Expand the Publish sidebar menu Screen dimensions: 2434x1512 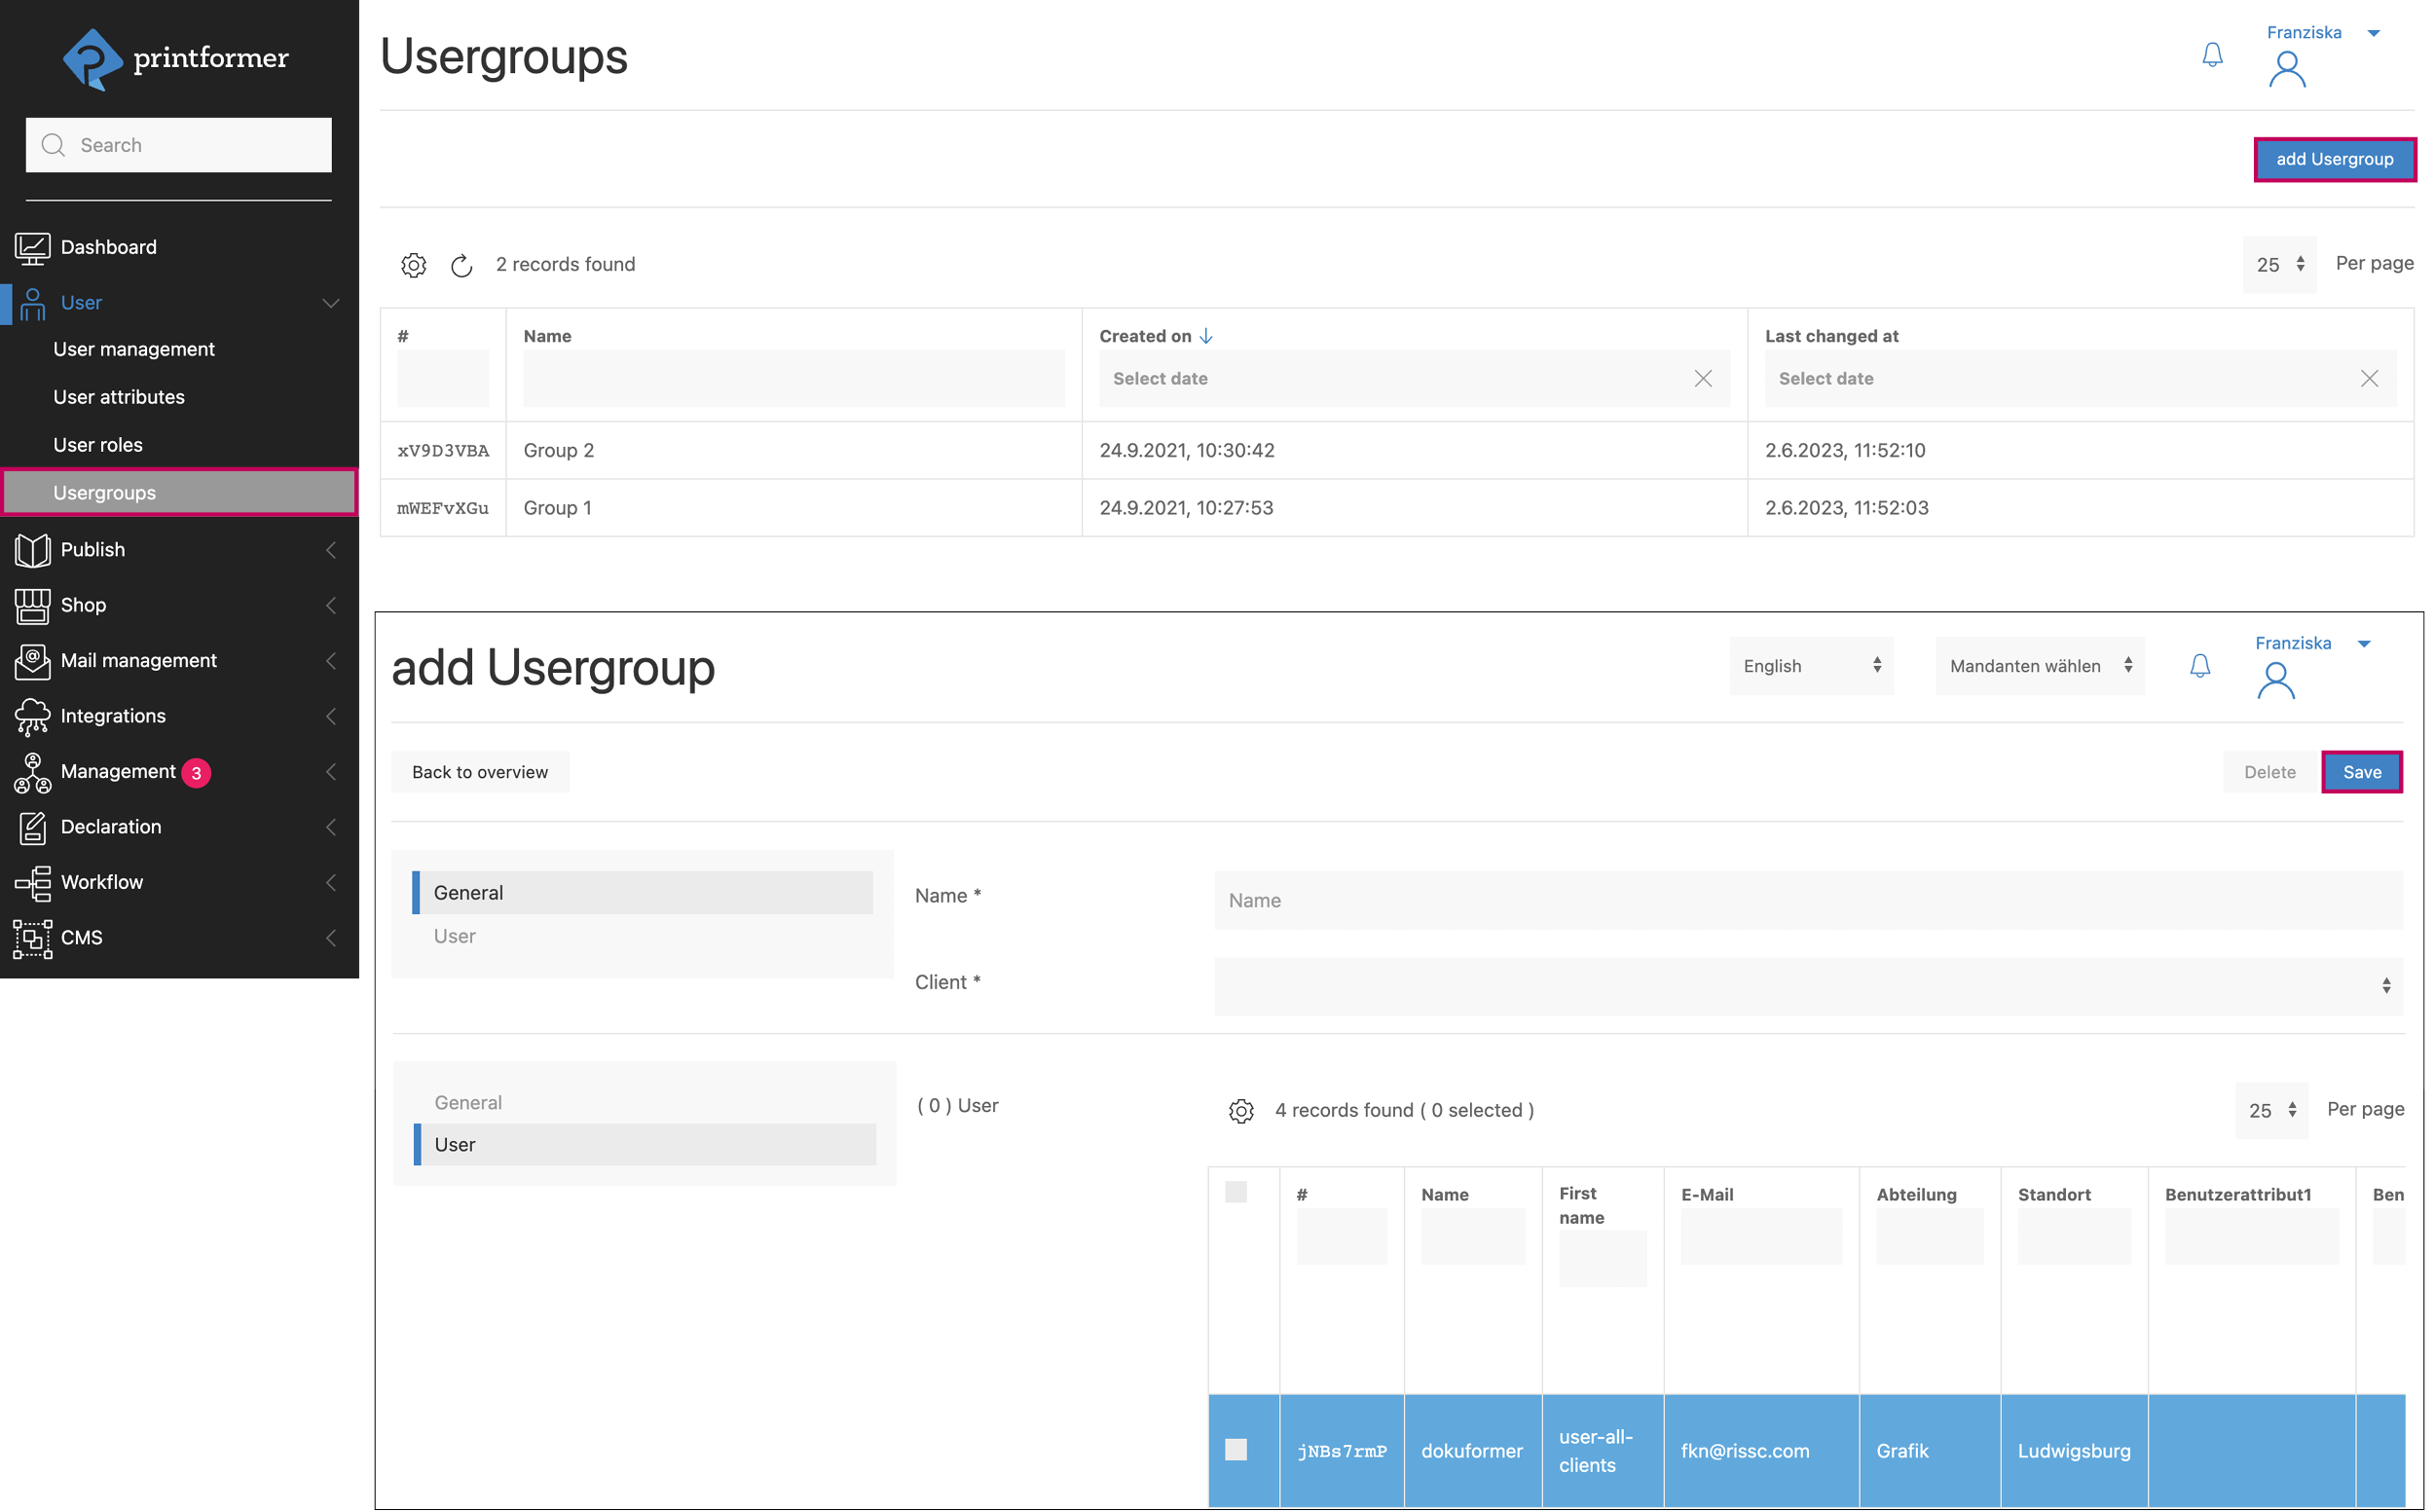tap(92, 549)
